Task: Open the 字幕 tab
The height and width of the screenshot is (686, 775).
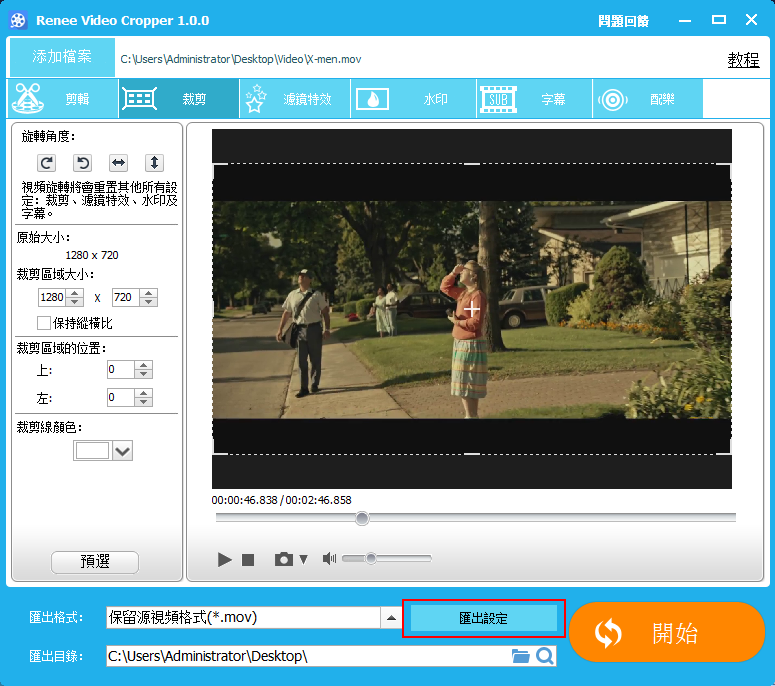Action: pyautogui.click(x=534, y=99)
